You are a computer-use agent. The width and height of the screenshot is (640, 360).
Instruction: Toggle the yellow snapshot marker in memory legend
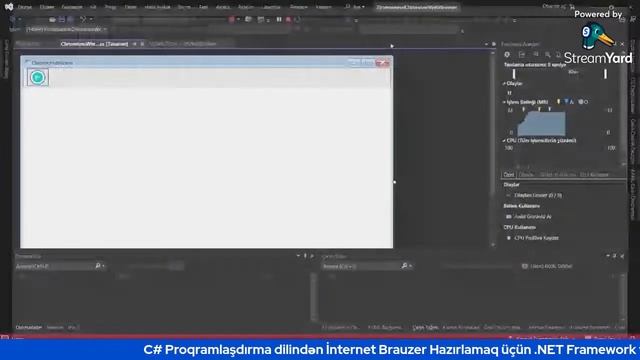click(558, 102)
